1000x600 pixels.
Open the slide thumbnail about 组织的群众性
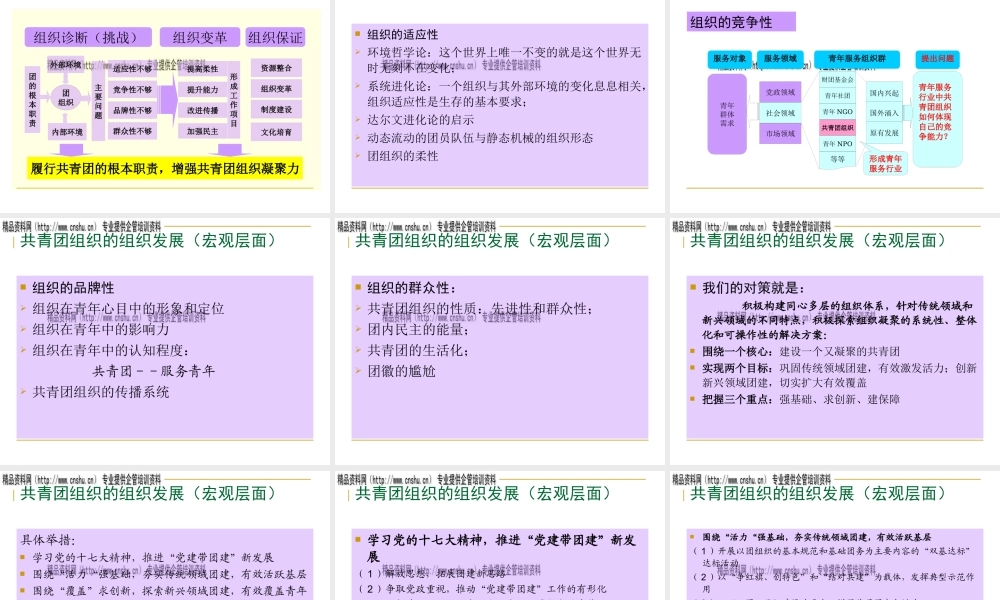tap(500, 341)
